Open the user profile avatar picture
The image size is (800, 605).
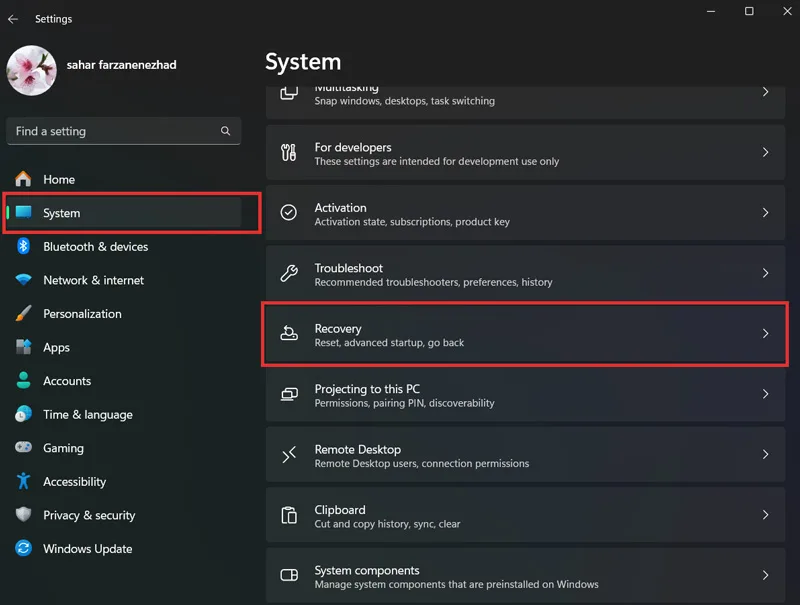tap(32, 70)
